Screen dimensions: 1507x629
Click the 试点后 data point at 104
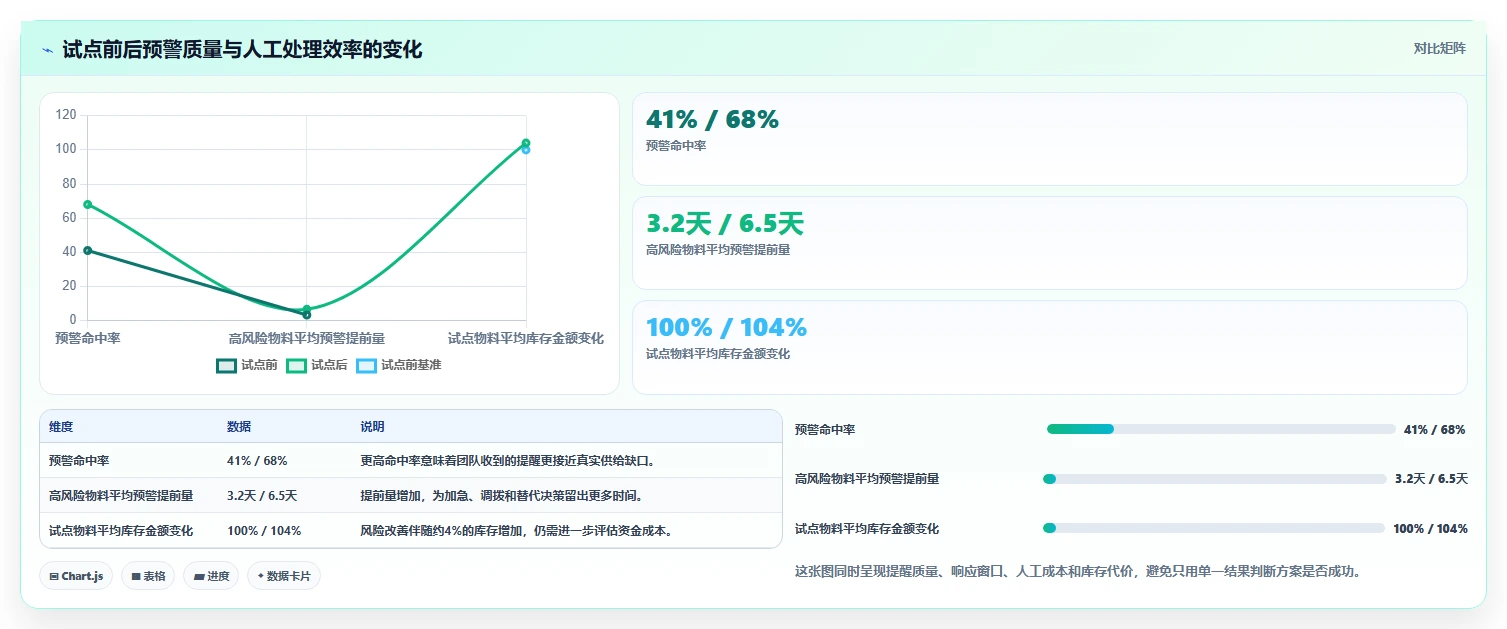click(526, 143)
